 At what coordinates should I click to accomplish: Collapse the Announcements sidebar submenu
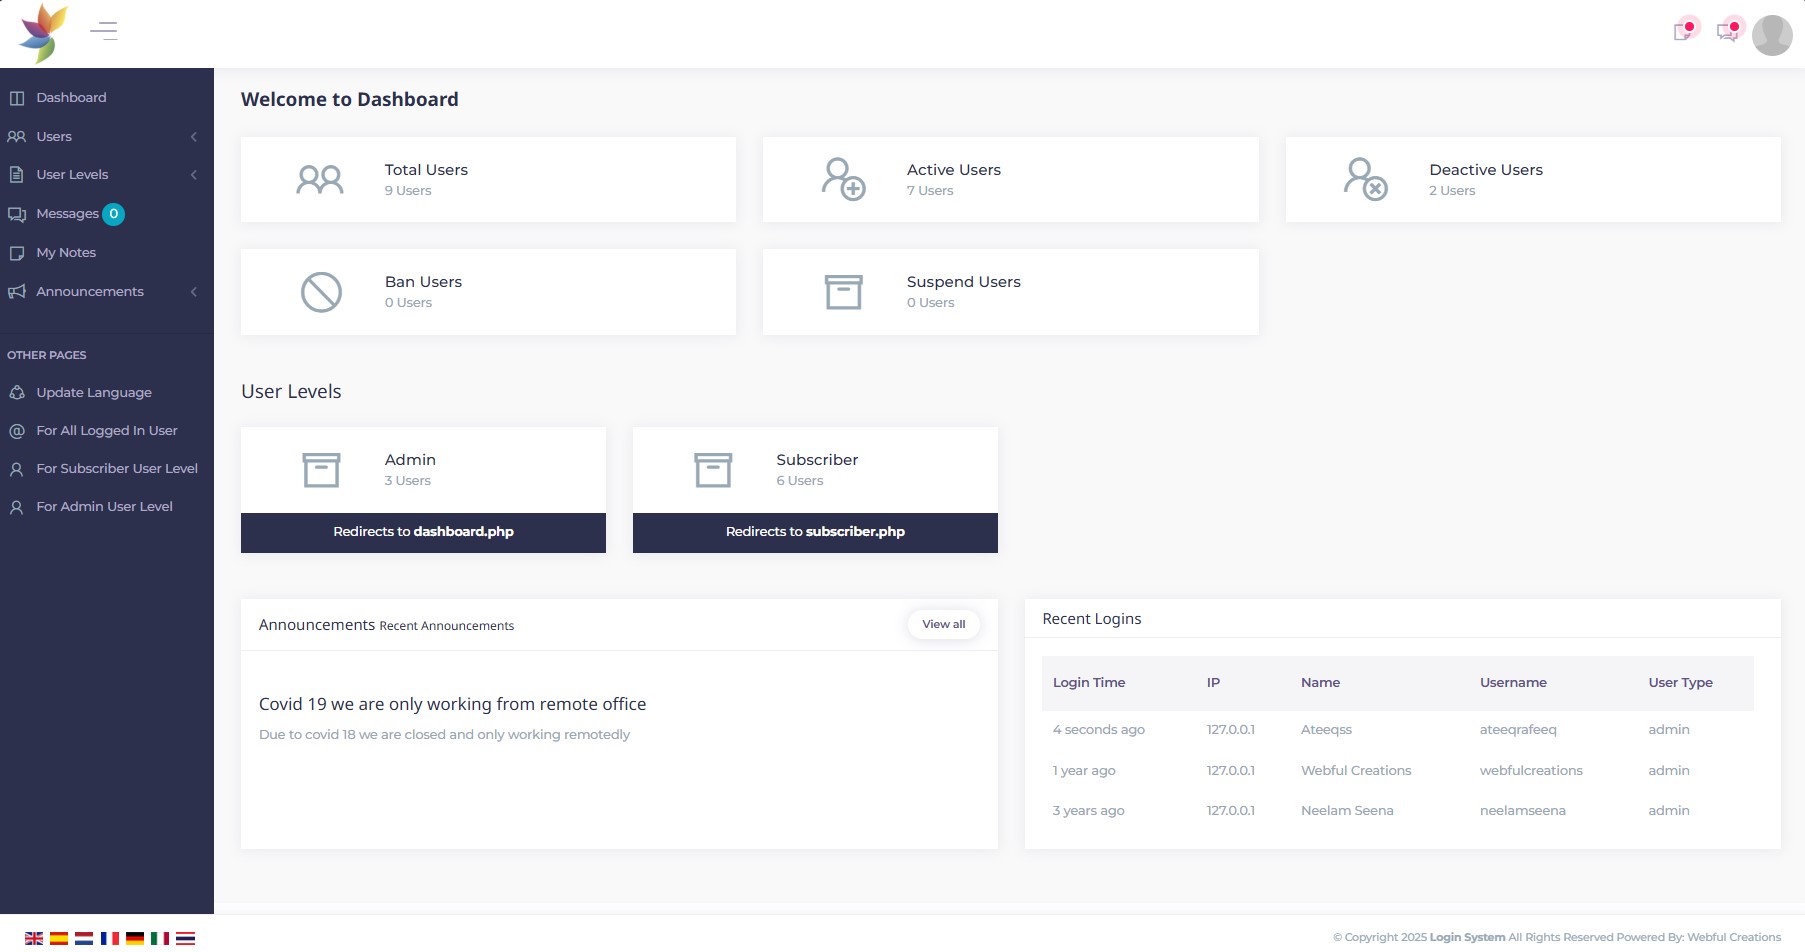(194, 292)
